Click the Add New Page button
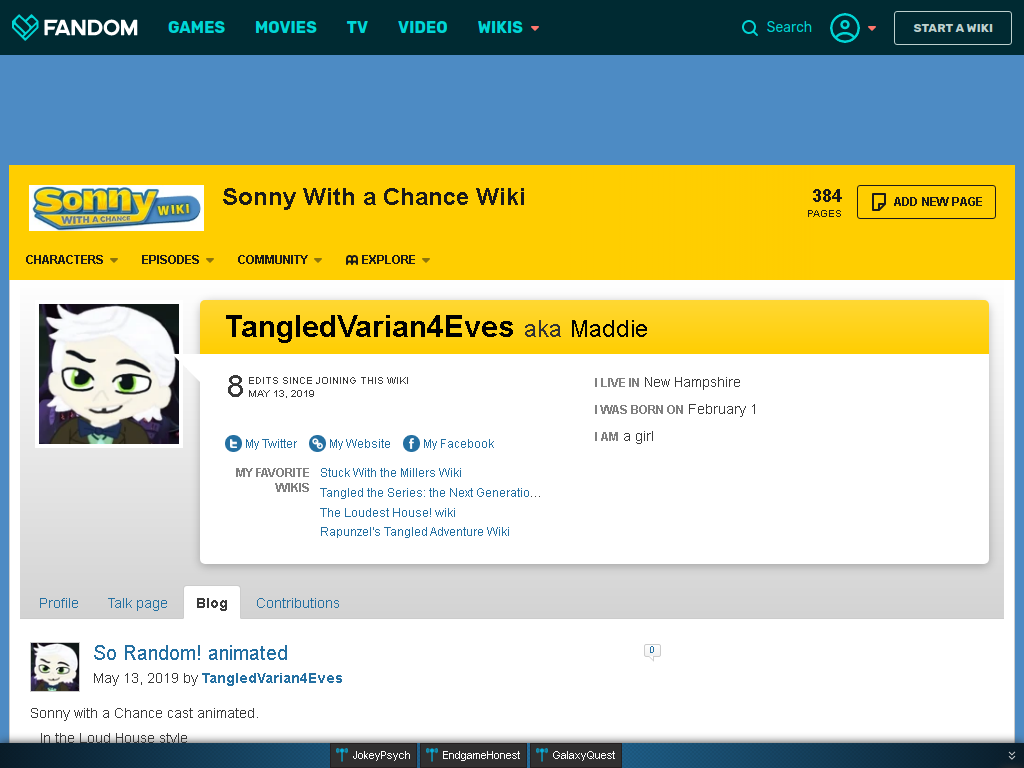 (x=926, y=202)
